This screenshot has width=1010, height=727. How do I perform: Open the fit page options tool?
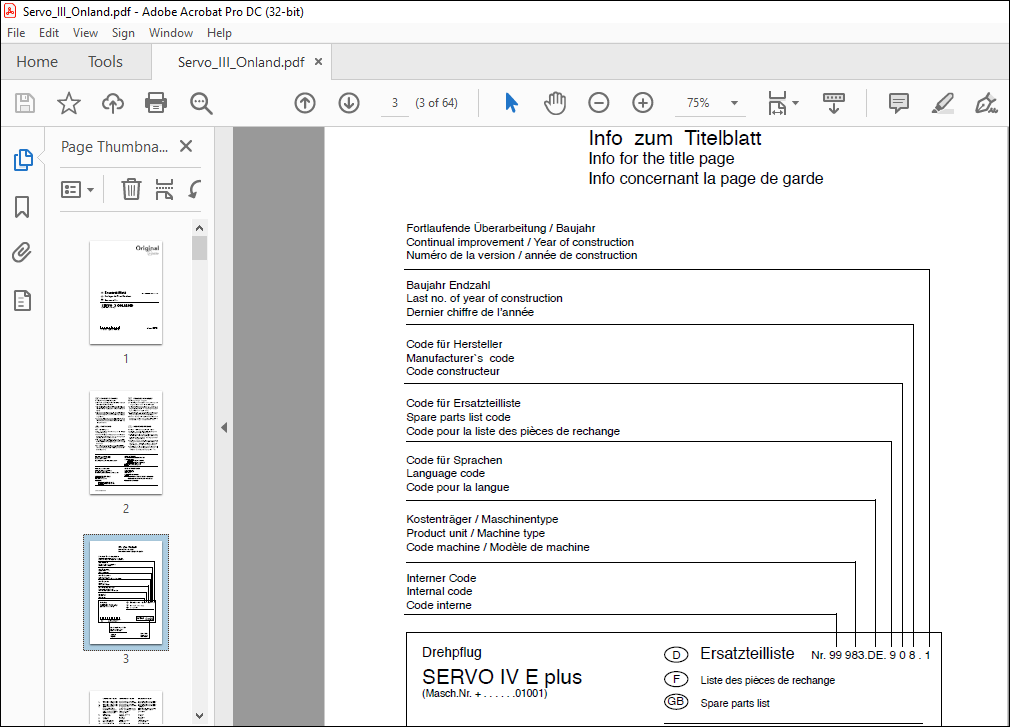[x=777, y=103]
